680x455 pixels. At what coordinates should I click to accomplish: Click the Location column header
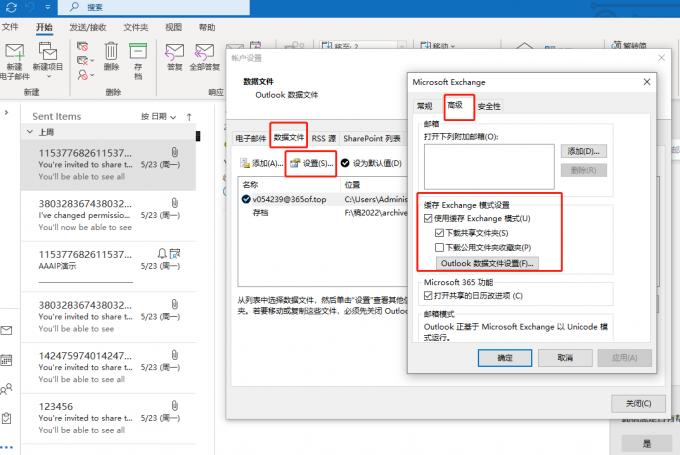click(374, 185)
